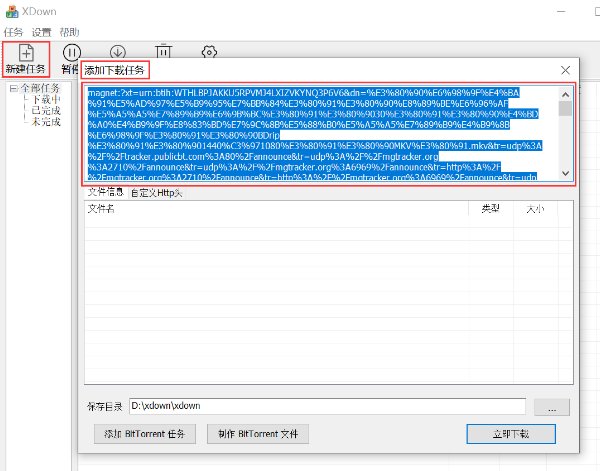Select 已完成 in the task tree
Screen dimensions: 600x471
coord(46,110)
